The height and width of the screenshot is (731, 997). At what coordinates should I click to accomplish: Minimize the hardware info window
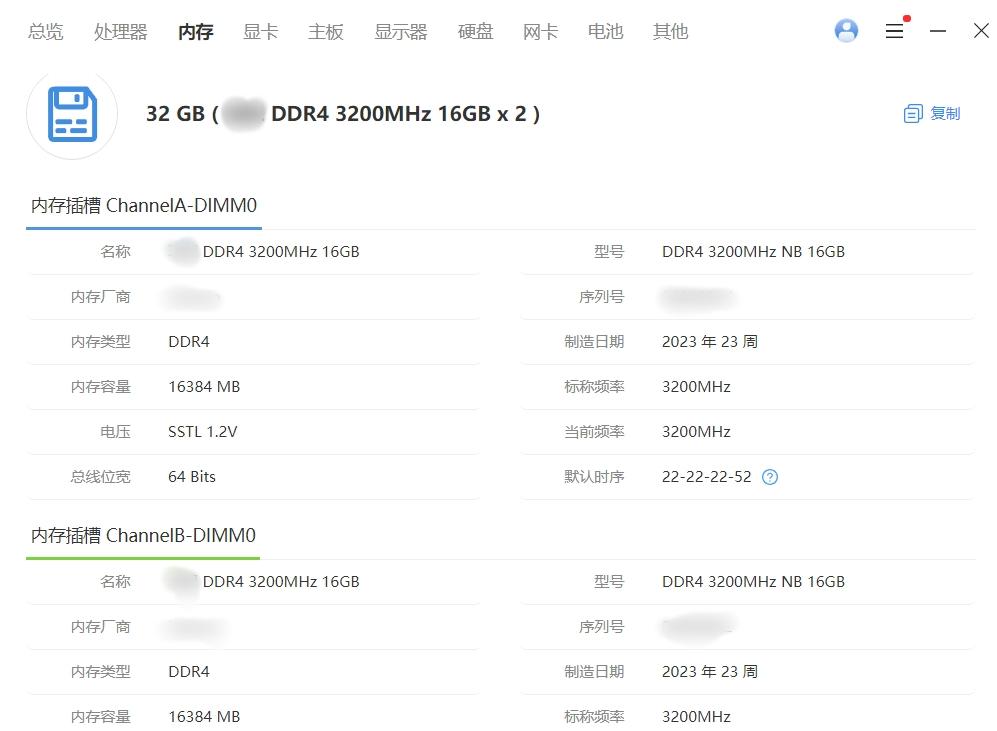click(937, 31)
